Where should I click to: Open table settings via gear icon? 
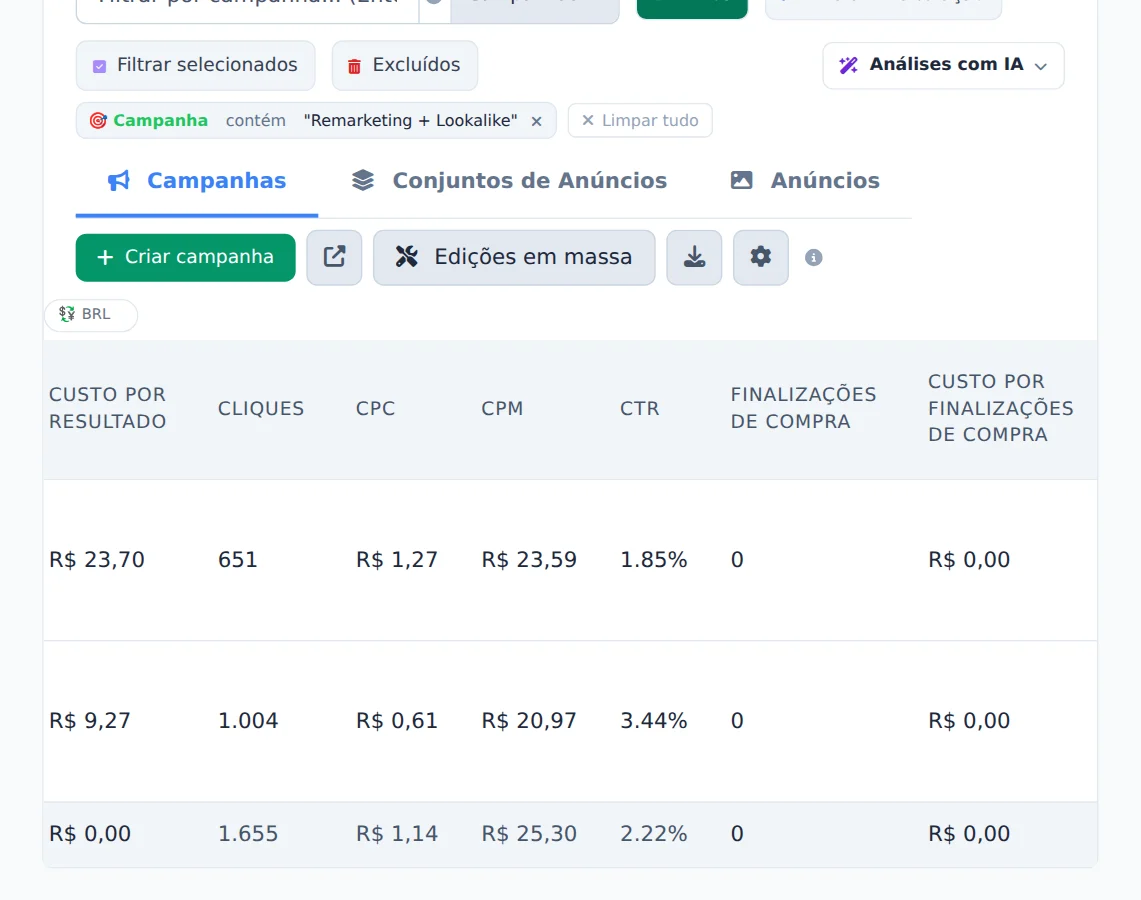point(760,258)
